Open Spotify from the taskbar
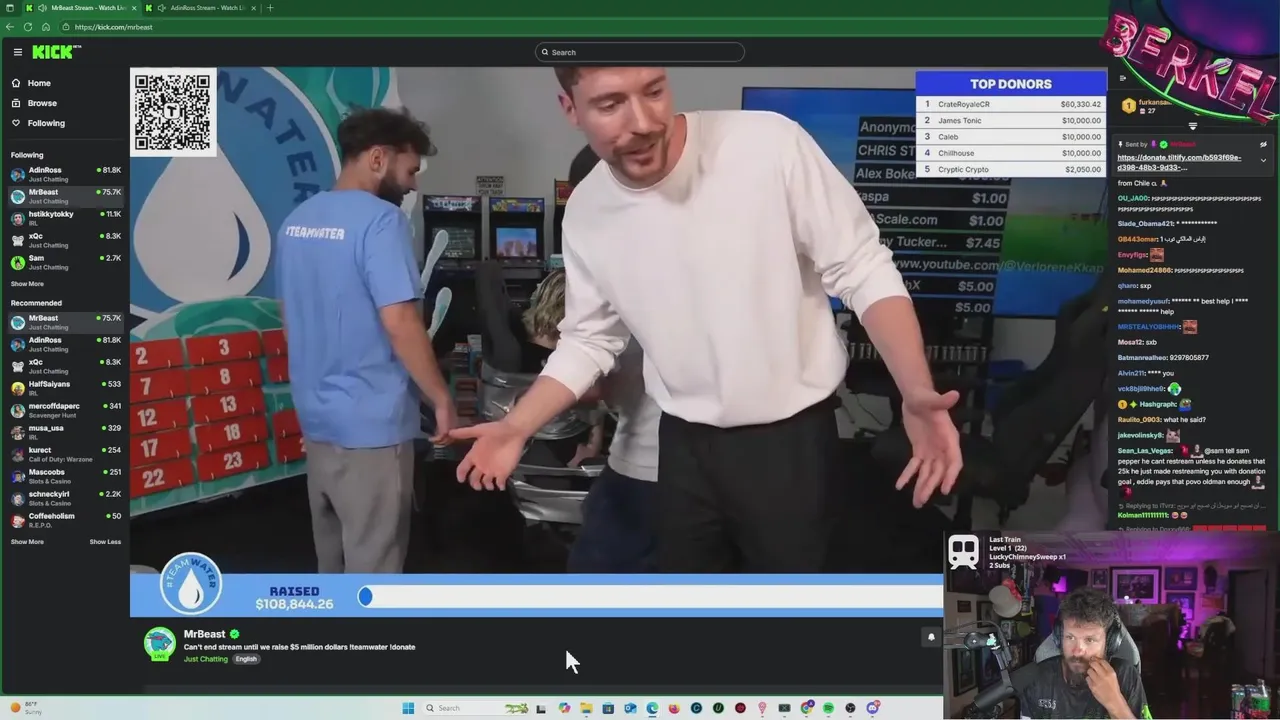The width and height of the screenshot is (1280, 720). point(828,708)
